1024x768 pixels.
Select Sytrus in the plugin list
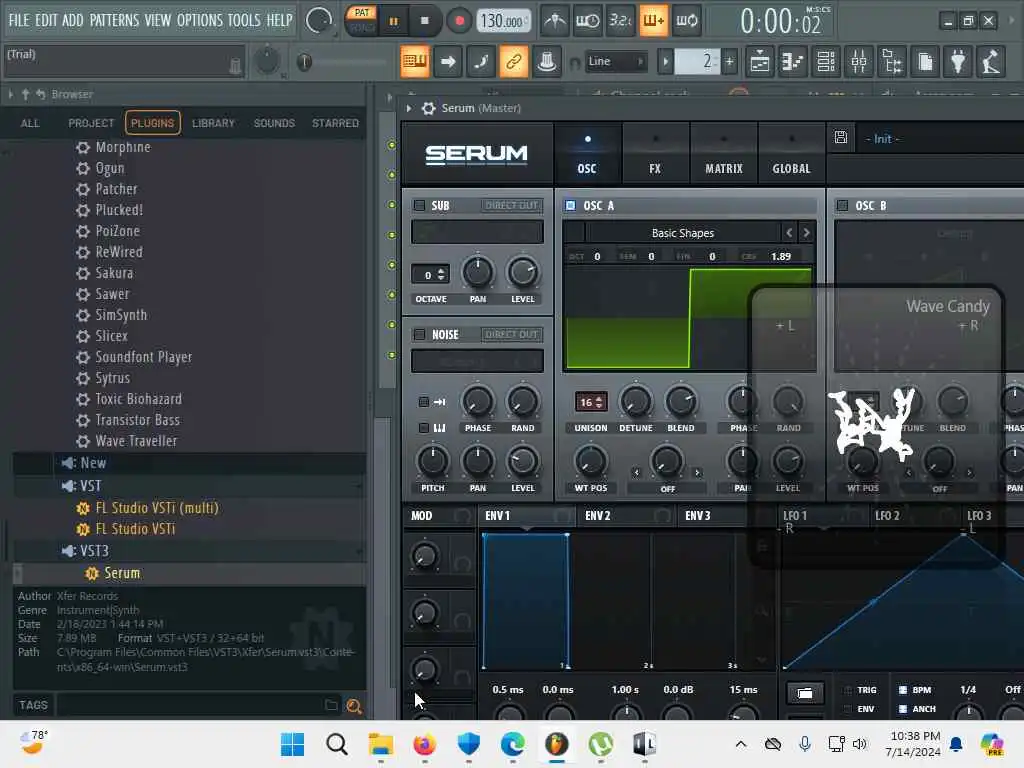112,378
